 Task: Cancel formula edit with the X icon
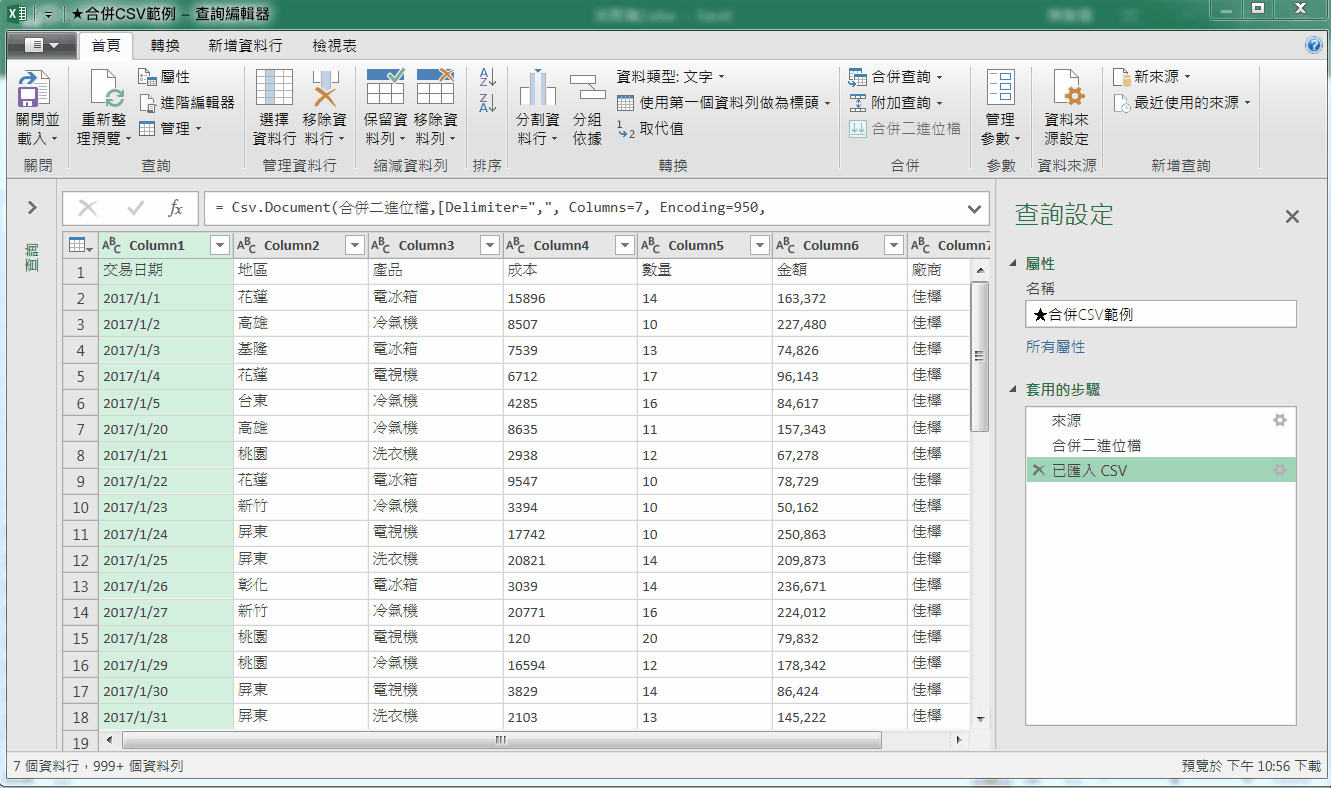88,209
